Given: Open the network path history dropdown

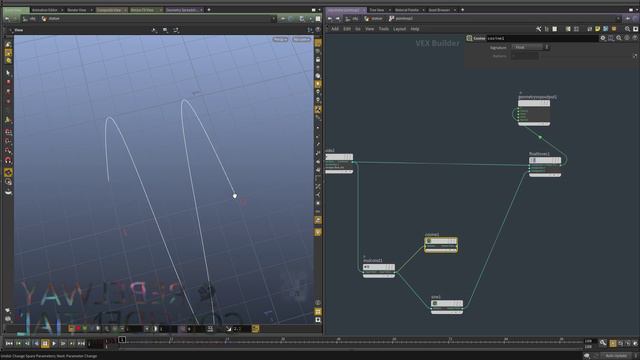Looking at the screenshot, I should point(619,19).
